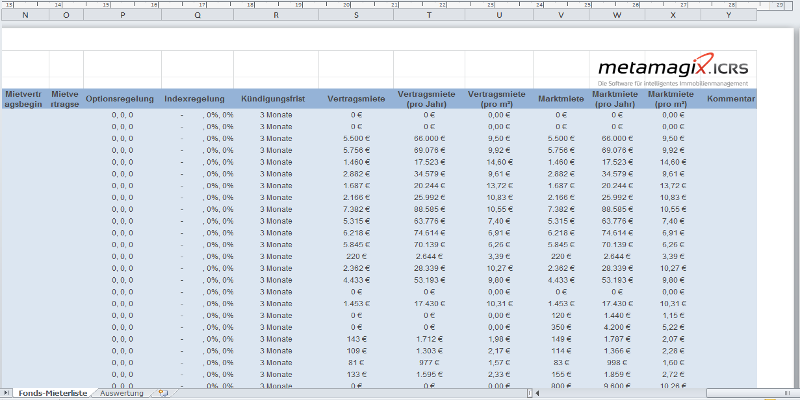The height and width of the screenshot is (400, 800).
Task: Select column O header
Action: point(66,15)
